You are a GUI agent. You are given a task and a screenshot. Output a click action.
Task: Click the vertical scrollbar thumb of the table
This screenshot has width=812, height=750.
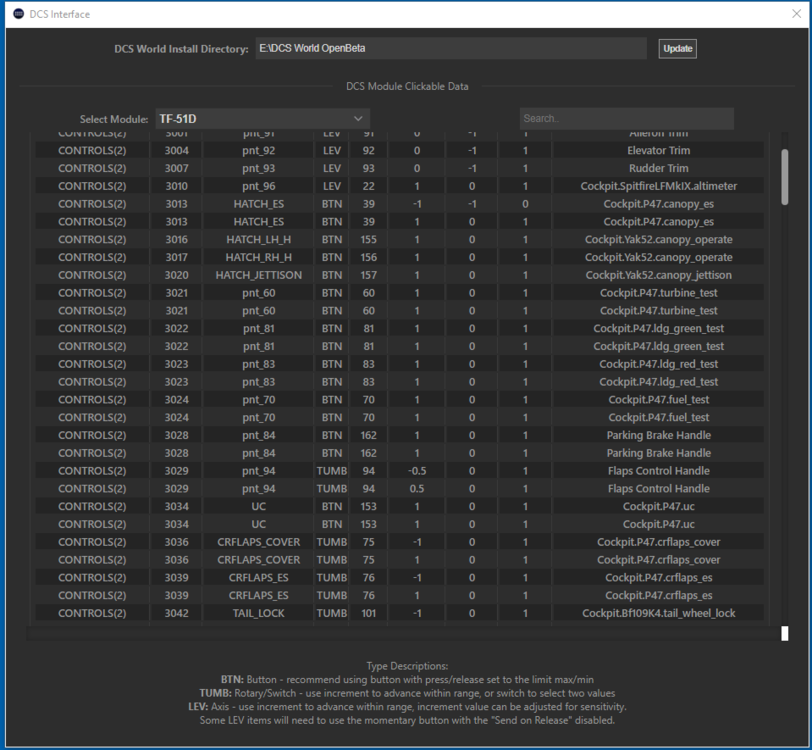[x=785, y=177]
